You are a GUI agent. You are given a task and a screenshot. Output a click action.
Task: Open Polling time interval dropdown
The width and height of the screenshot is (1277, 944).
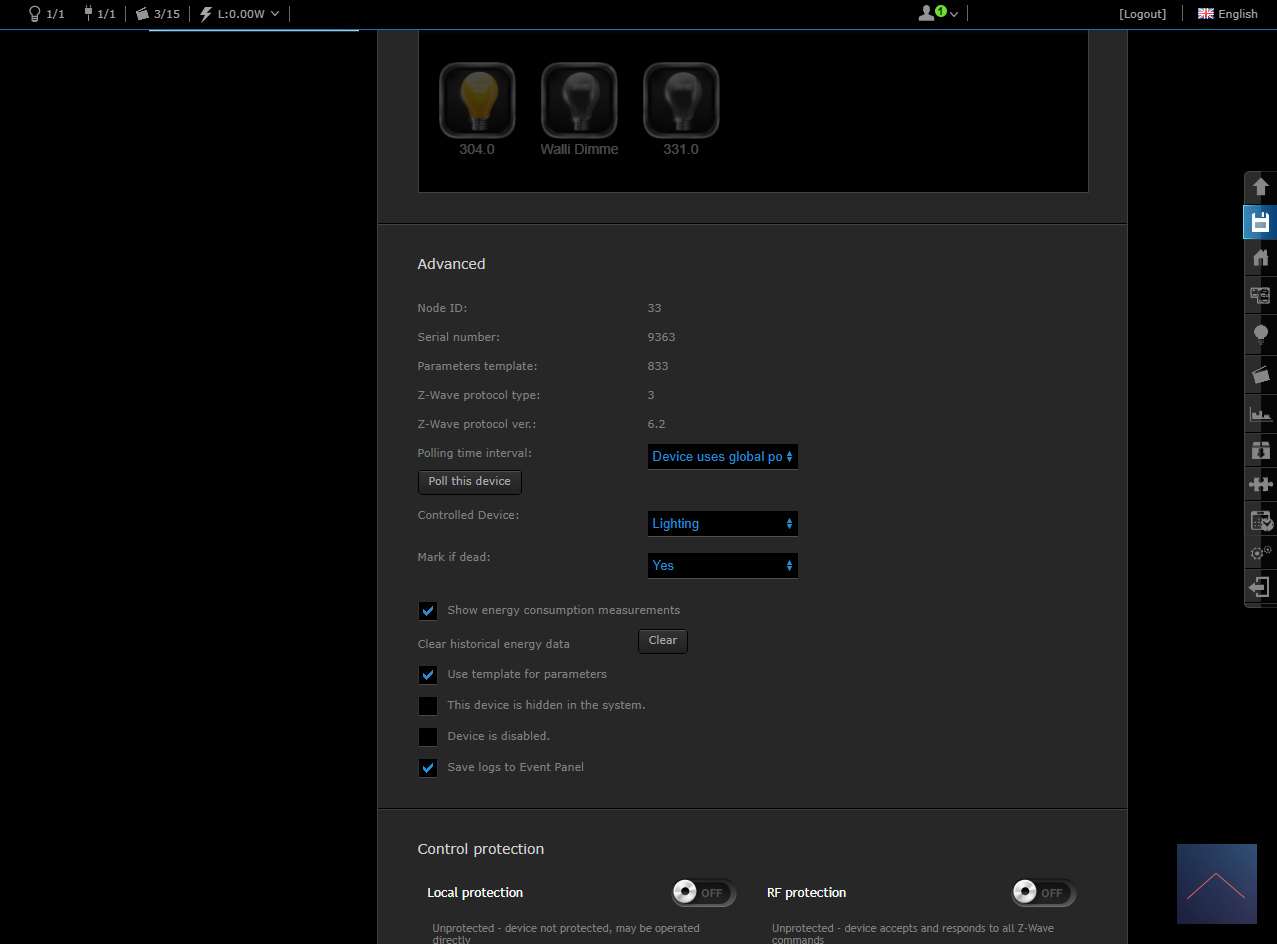coord(722,457)
